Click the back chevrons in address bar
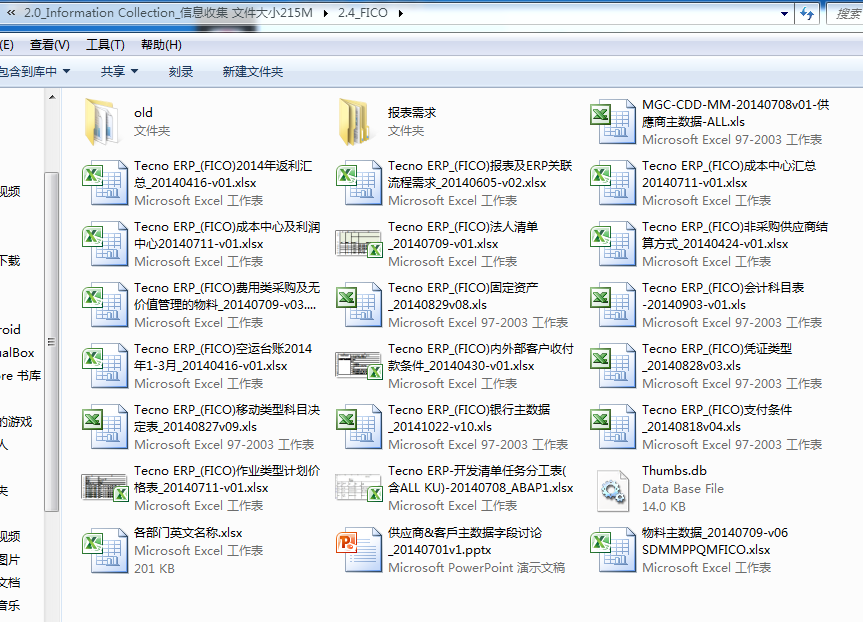This screenshot has height=622, width=863. click(x=11, y=13)
